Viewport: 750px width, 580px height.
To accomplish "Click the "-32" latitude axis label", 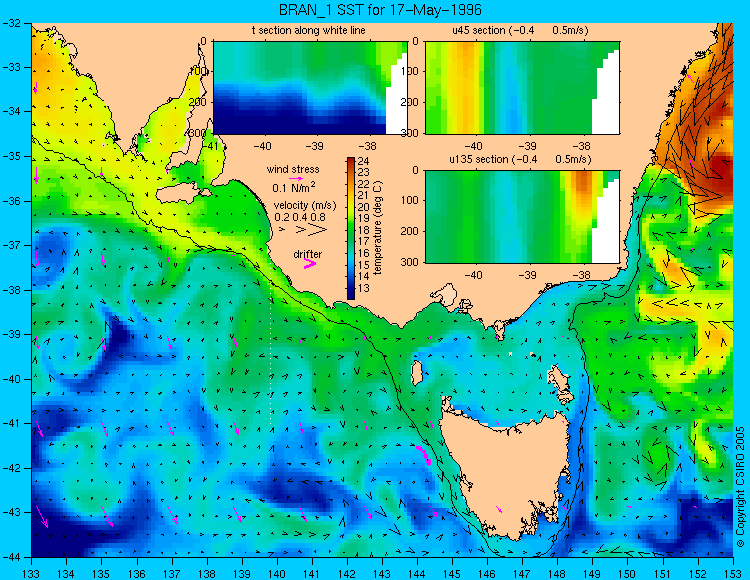I will 10,22.
